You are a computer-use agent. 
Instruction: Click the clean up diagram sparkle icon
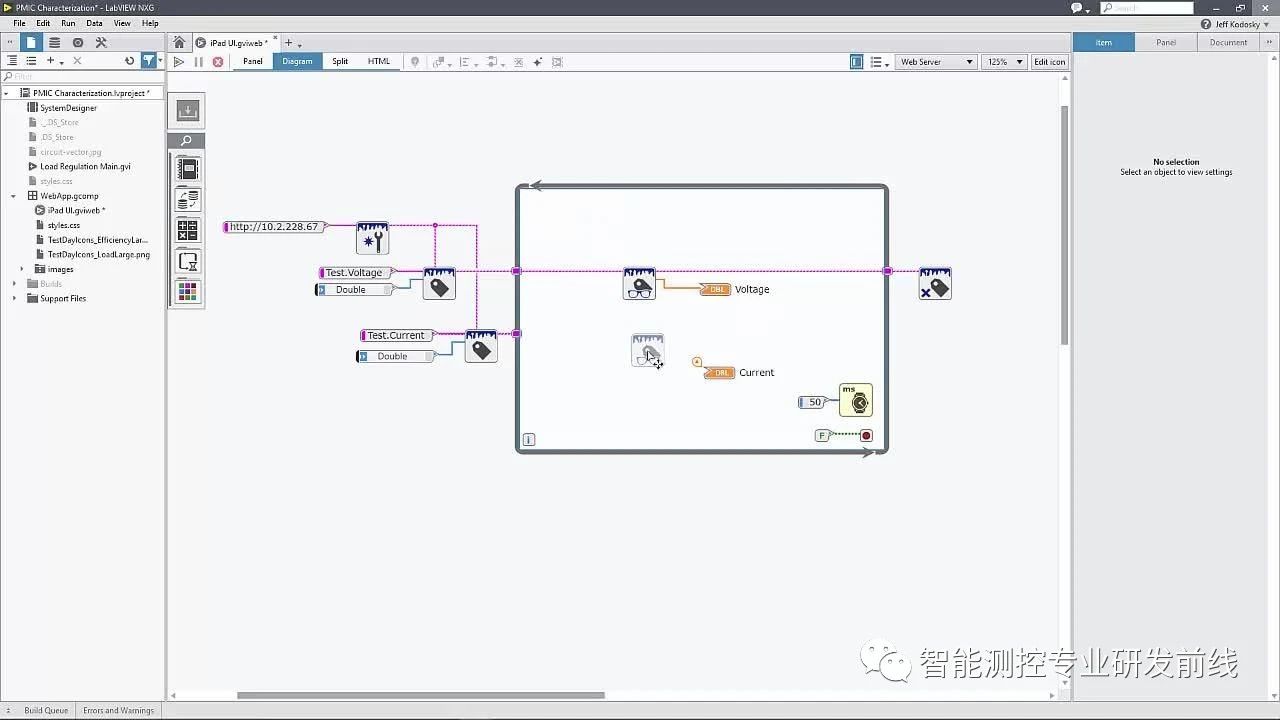click(x=537, y=62)
